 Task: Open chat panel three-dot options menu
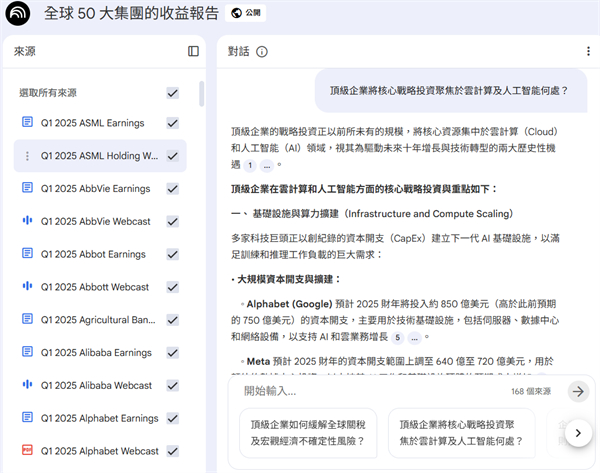(588, 51)
